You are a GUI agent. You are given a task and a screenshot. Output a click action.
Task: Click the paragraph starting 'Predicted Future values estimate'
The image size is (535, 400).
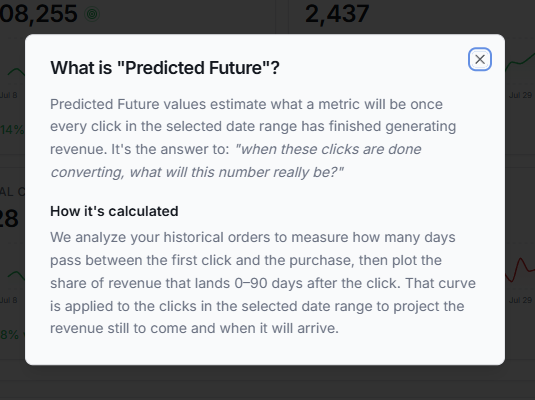253,138
